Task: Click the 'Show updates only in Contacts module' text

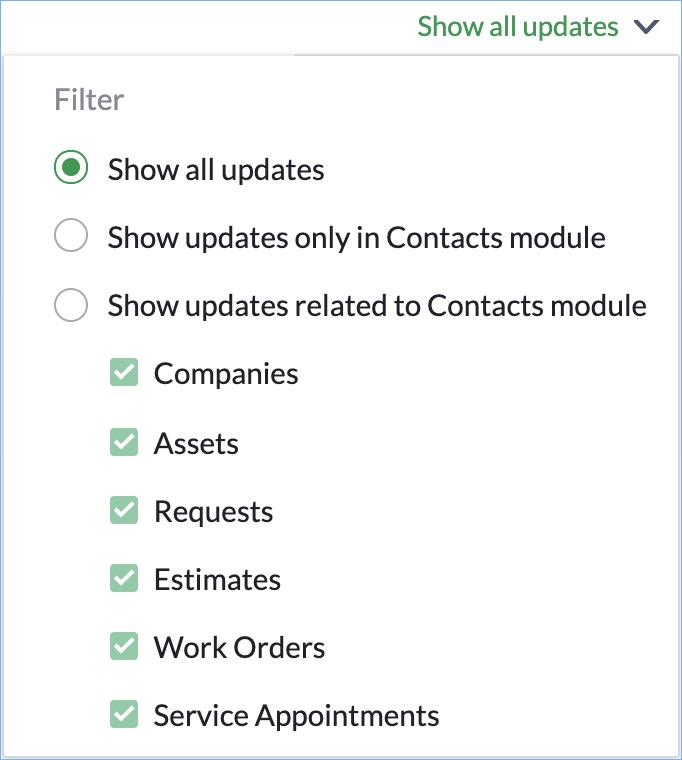Action: [356, 237]
